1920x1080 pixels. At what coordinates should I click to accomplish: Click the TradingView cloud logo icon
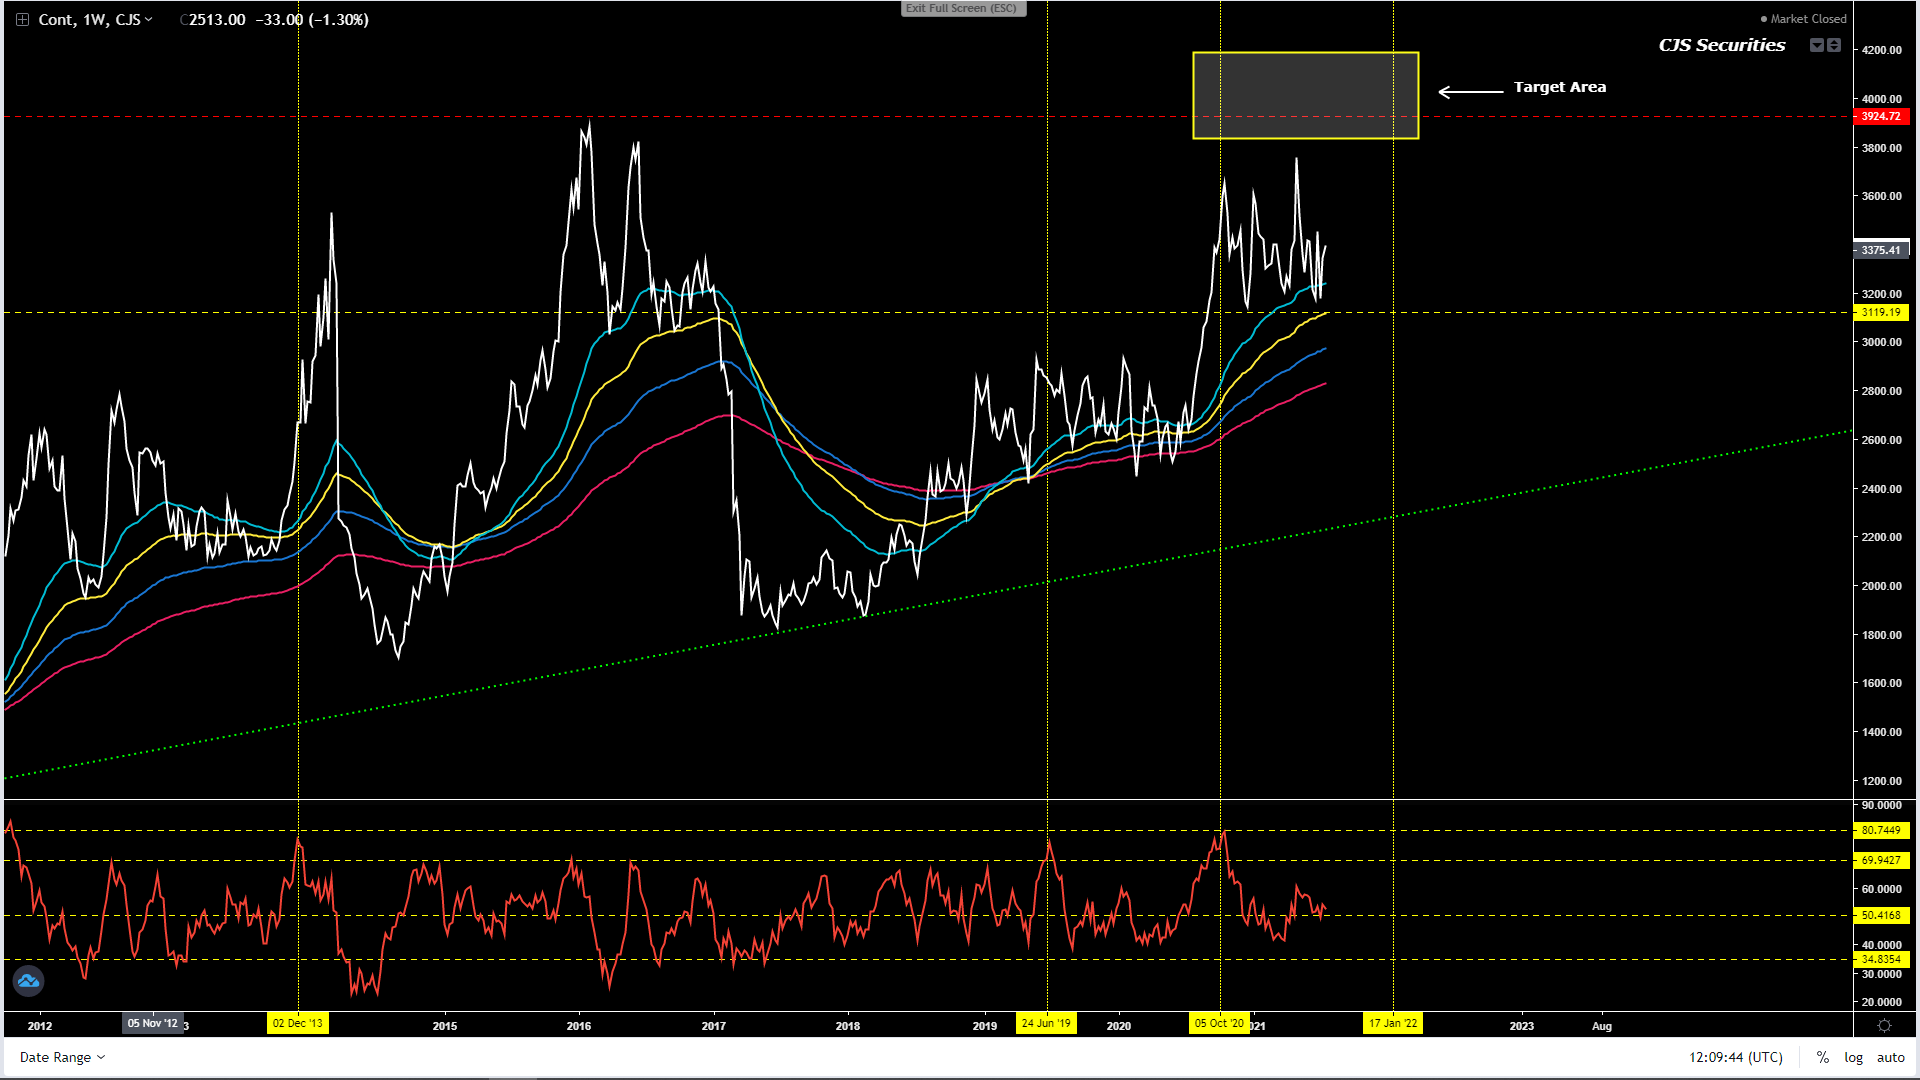(28, 981)
